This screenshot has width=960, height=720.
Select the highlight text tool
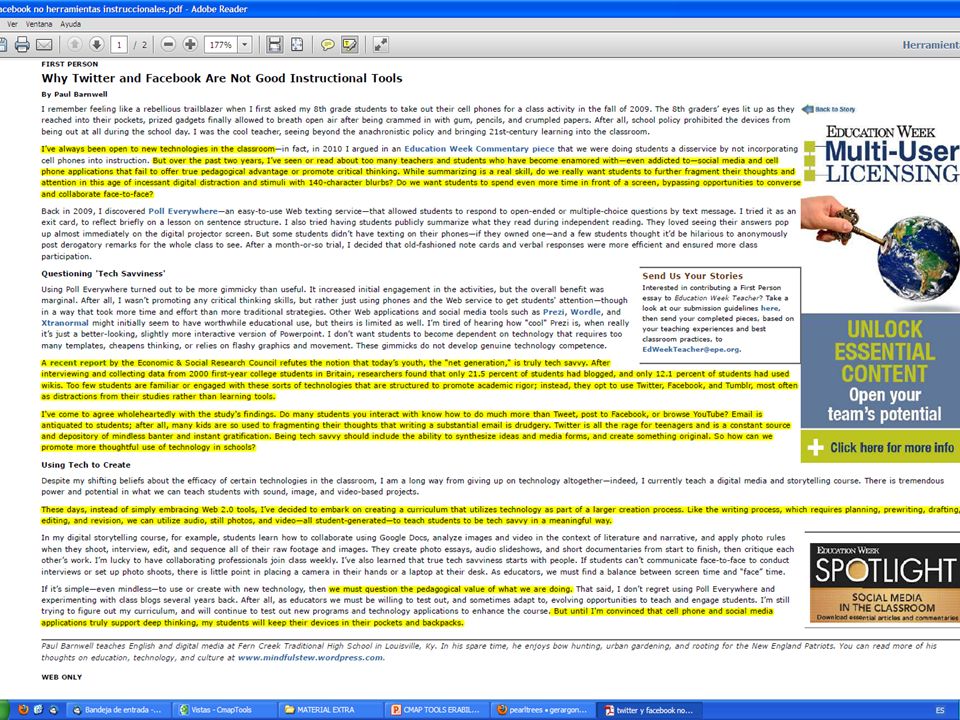(x=350, y=44)
